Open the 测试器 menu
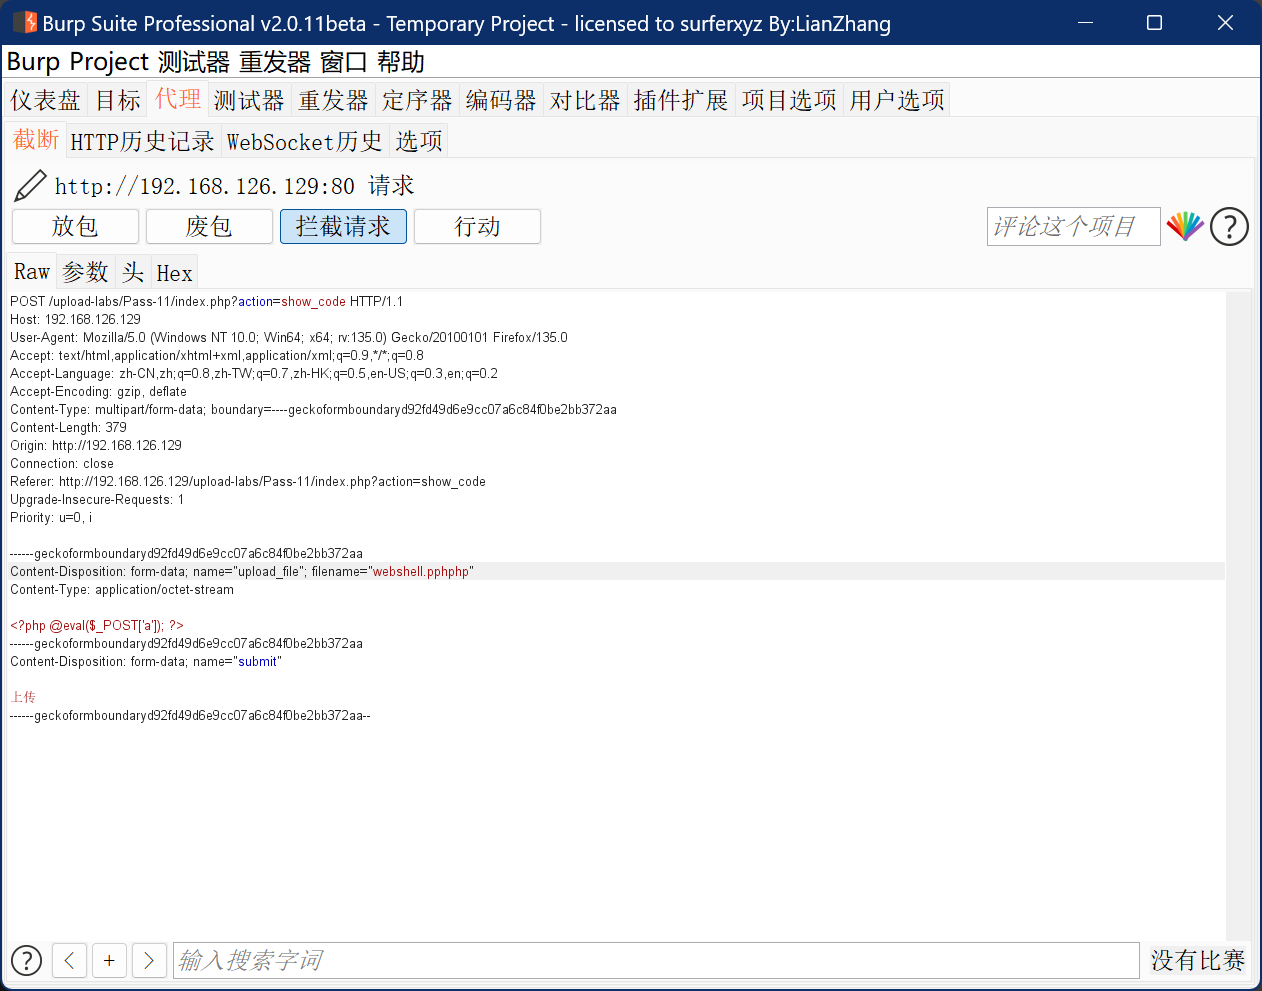The height and width of the screenshot is (991, 1262). [x=194, y=62]
